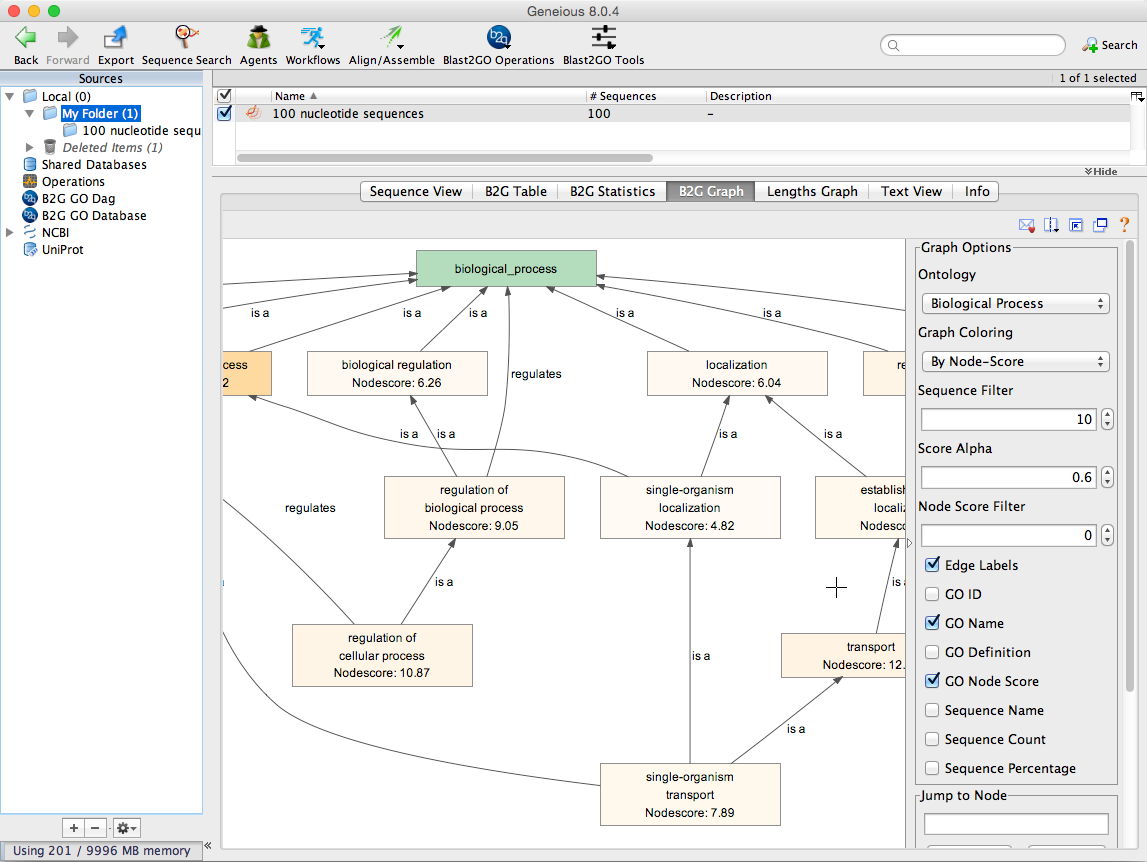The image size is (1147, 862).
Task: Toggle the GO Name checkbox
Action: 932,623
